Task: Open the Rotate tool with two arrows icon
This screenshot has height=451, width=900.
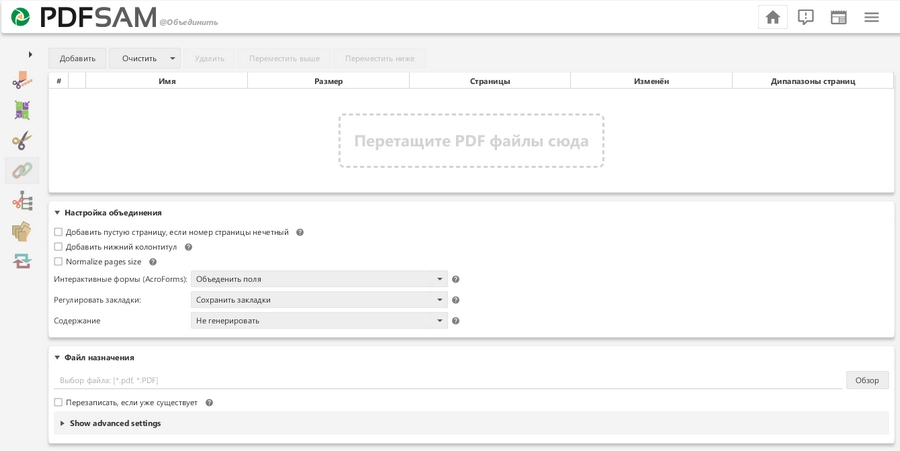Action: (x=22, y=261)
